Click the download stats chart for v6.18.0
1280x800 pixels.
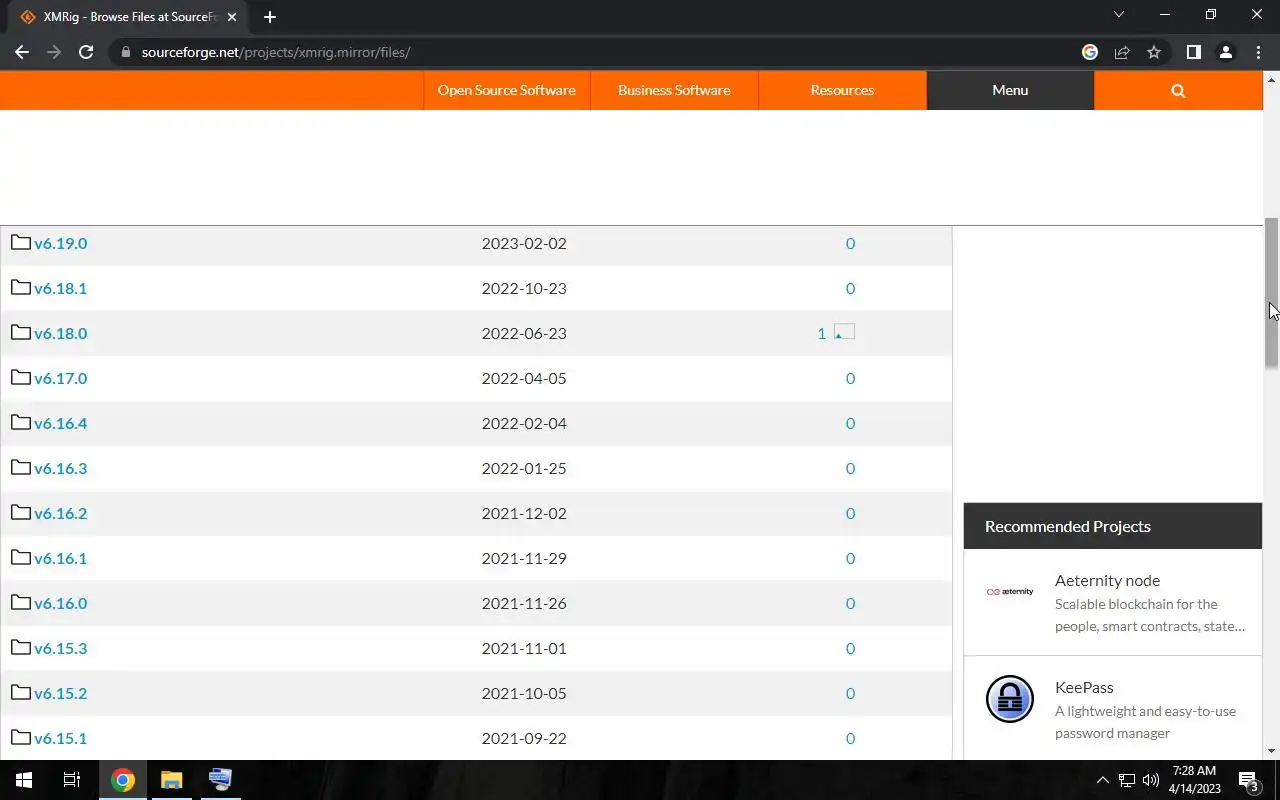click(x=844, y=332)
